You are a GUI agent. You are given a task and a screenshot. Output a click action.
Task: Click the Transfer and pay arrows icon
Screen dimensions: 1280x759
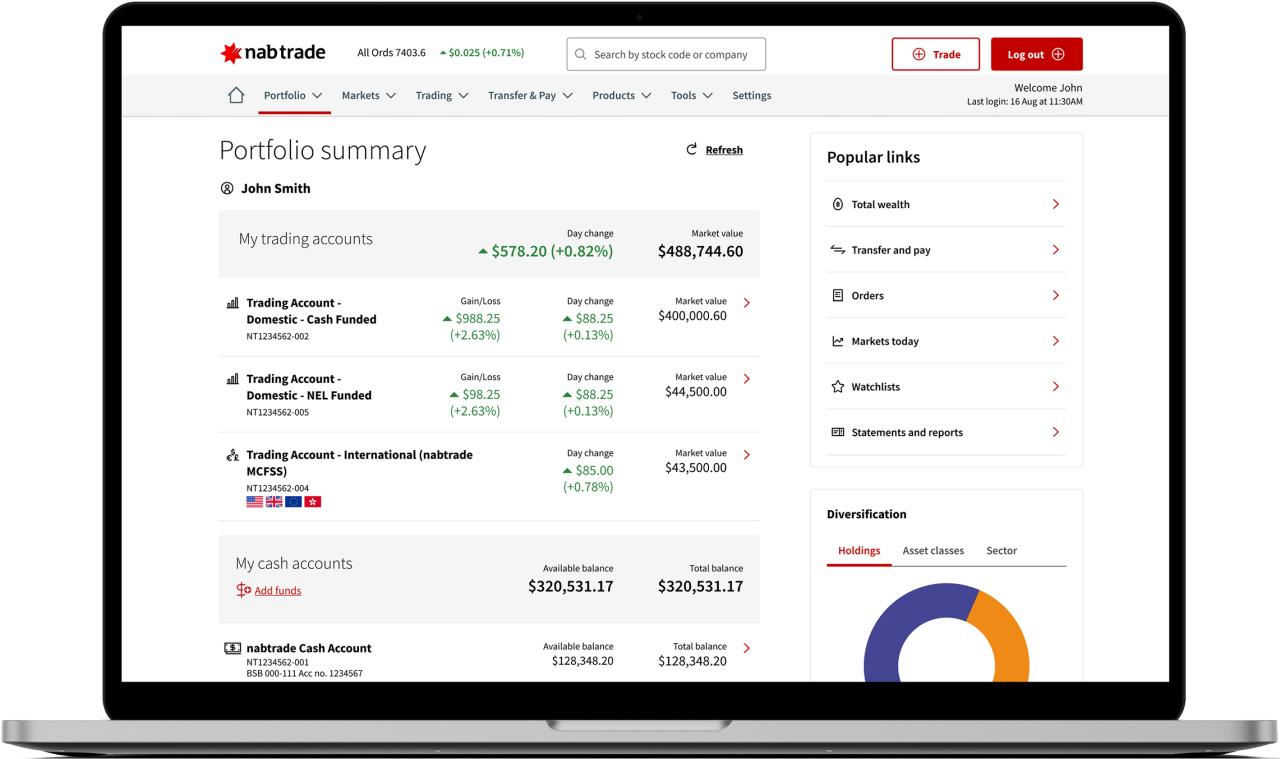[x=837, y=249]
